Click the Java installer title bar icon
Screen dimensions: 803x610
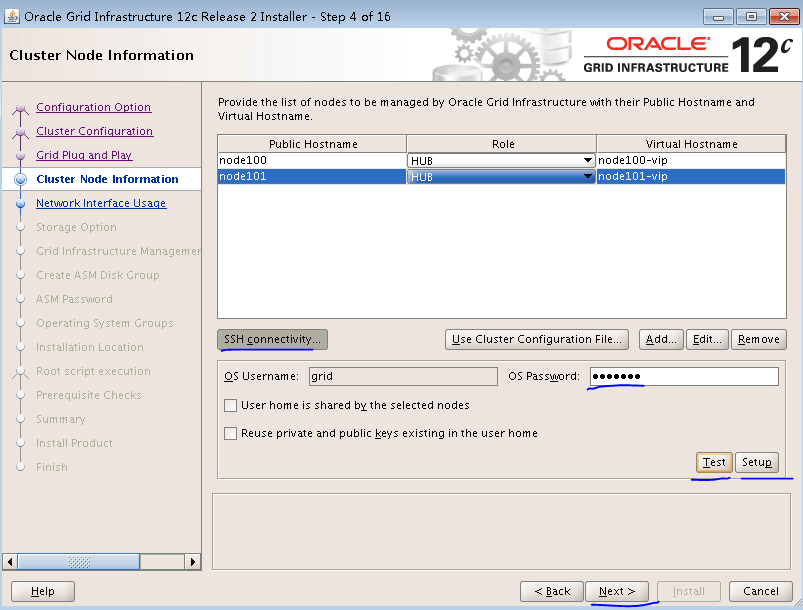pyautogui.click(x=11, y=16)
